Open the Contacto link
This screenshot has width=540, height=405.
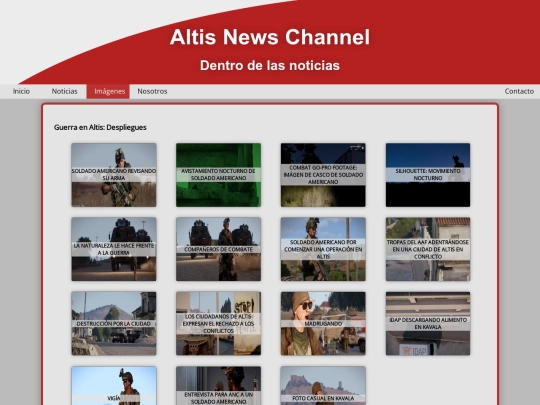click(x=519, y=91)
